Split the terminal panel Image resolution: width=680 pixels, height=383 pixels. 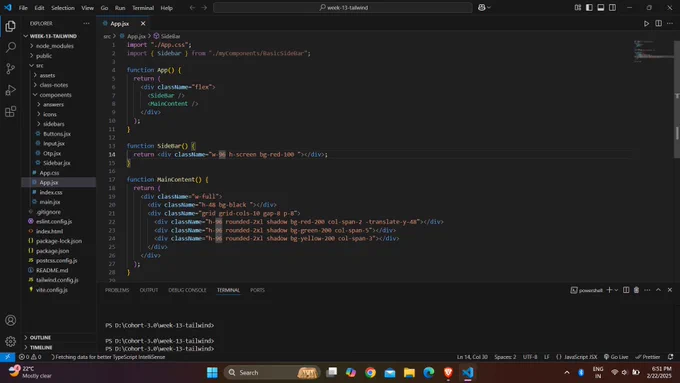626,290
